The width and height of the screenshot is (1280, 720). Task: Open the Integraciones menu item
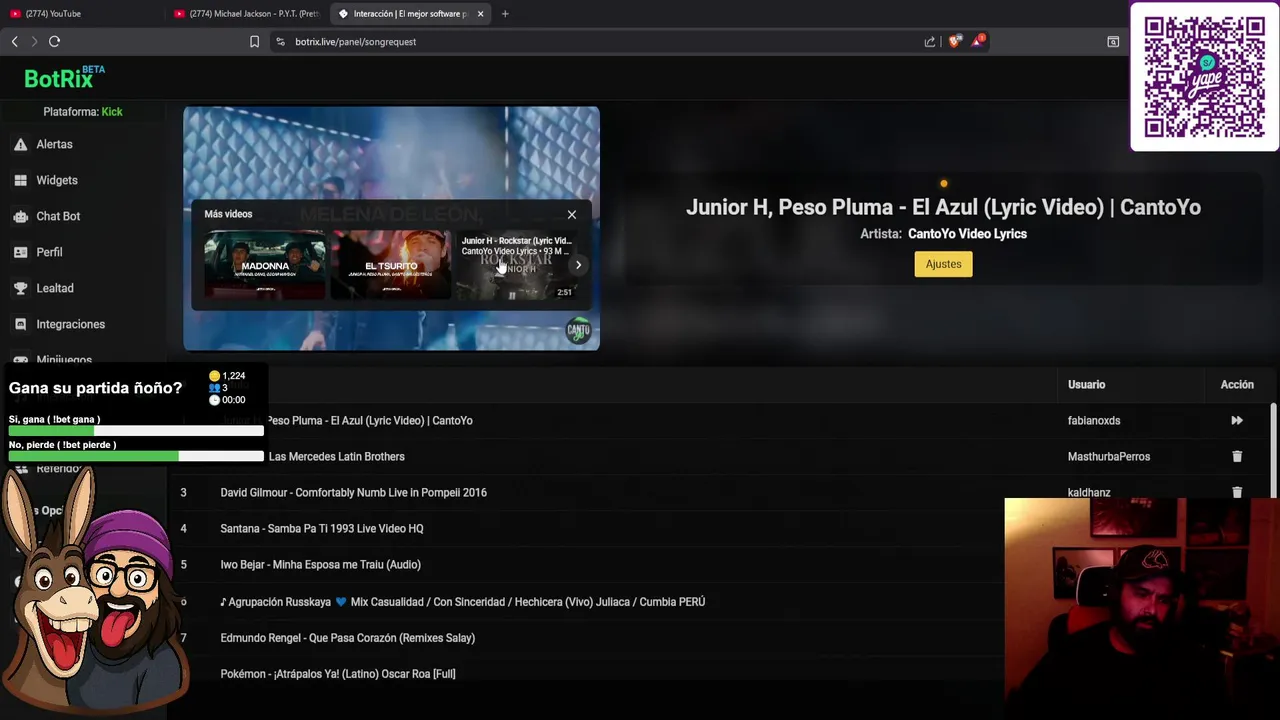tap(70, 325)
